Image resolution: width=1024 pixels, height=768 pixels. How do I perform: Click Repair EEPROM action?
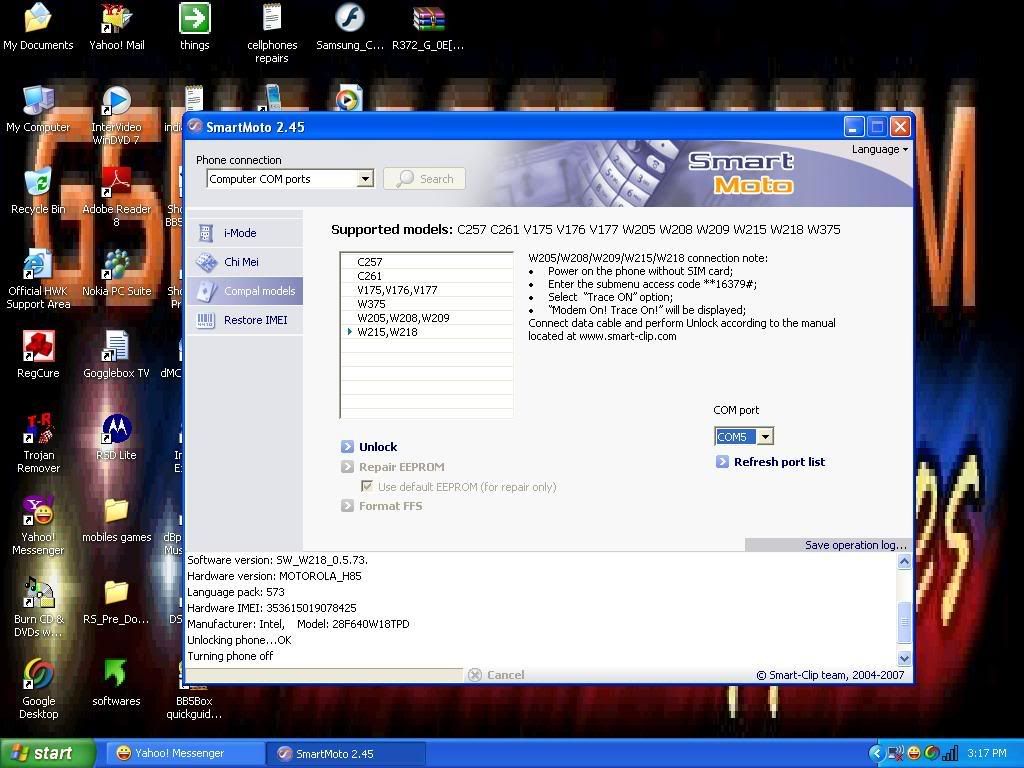click(401, 467)
